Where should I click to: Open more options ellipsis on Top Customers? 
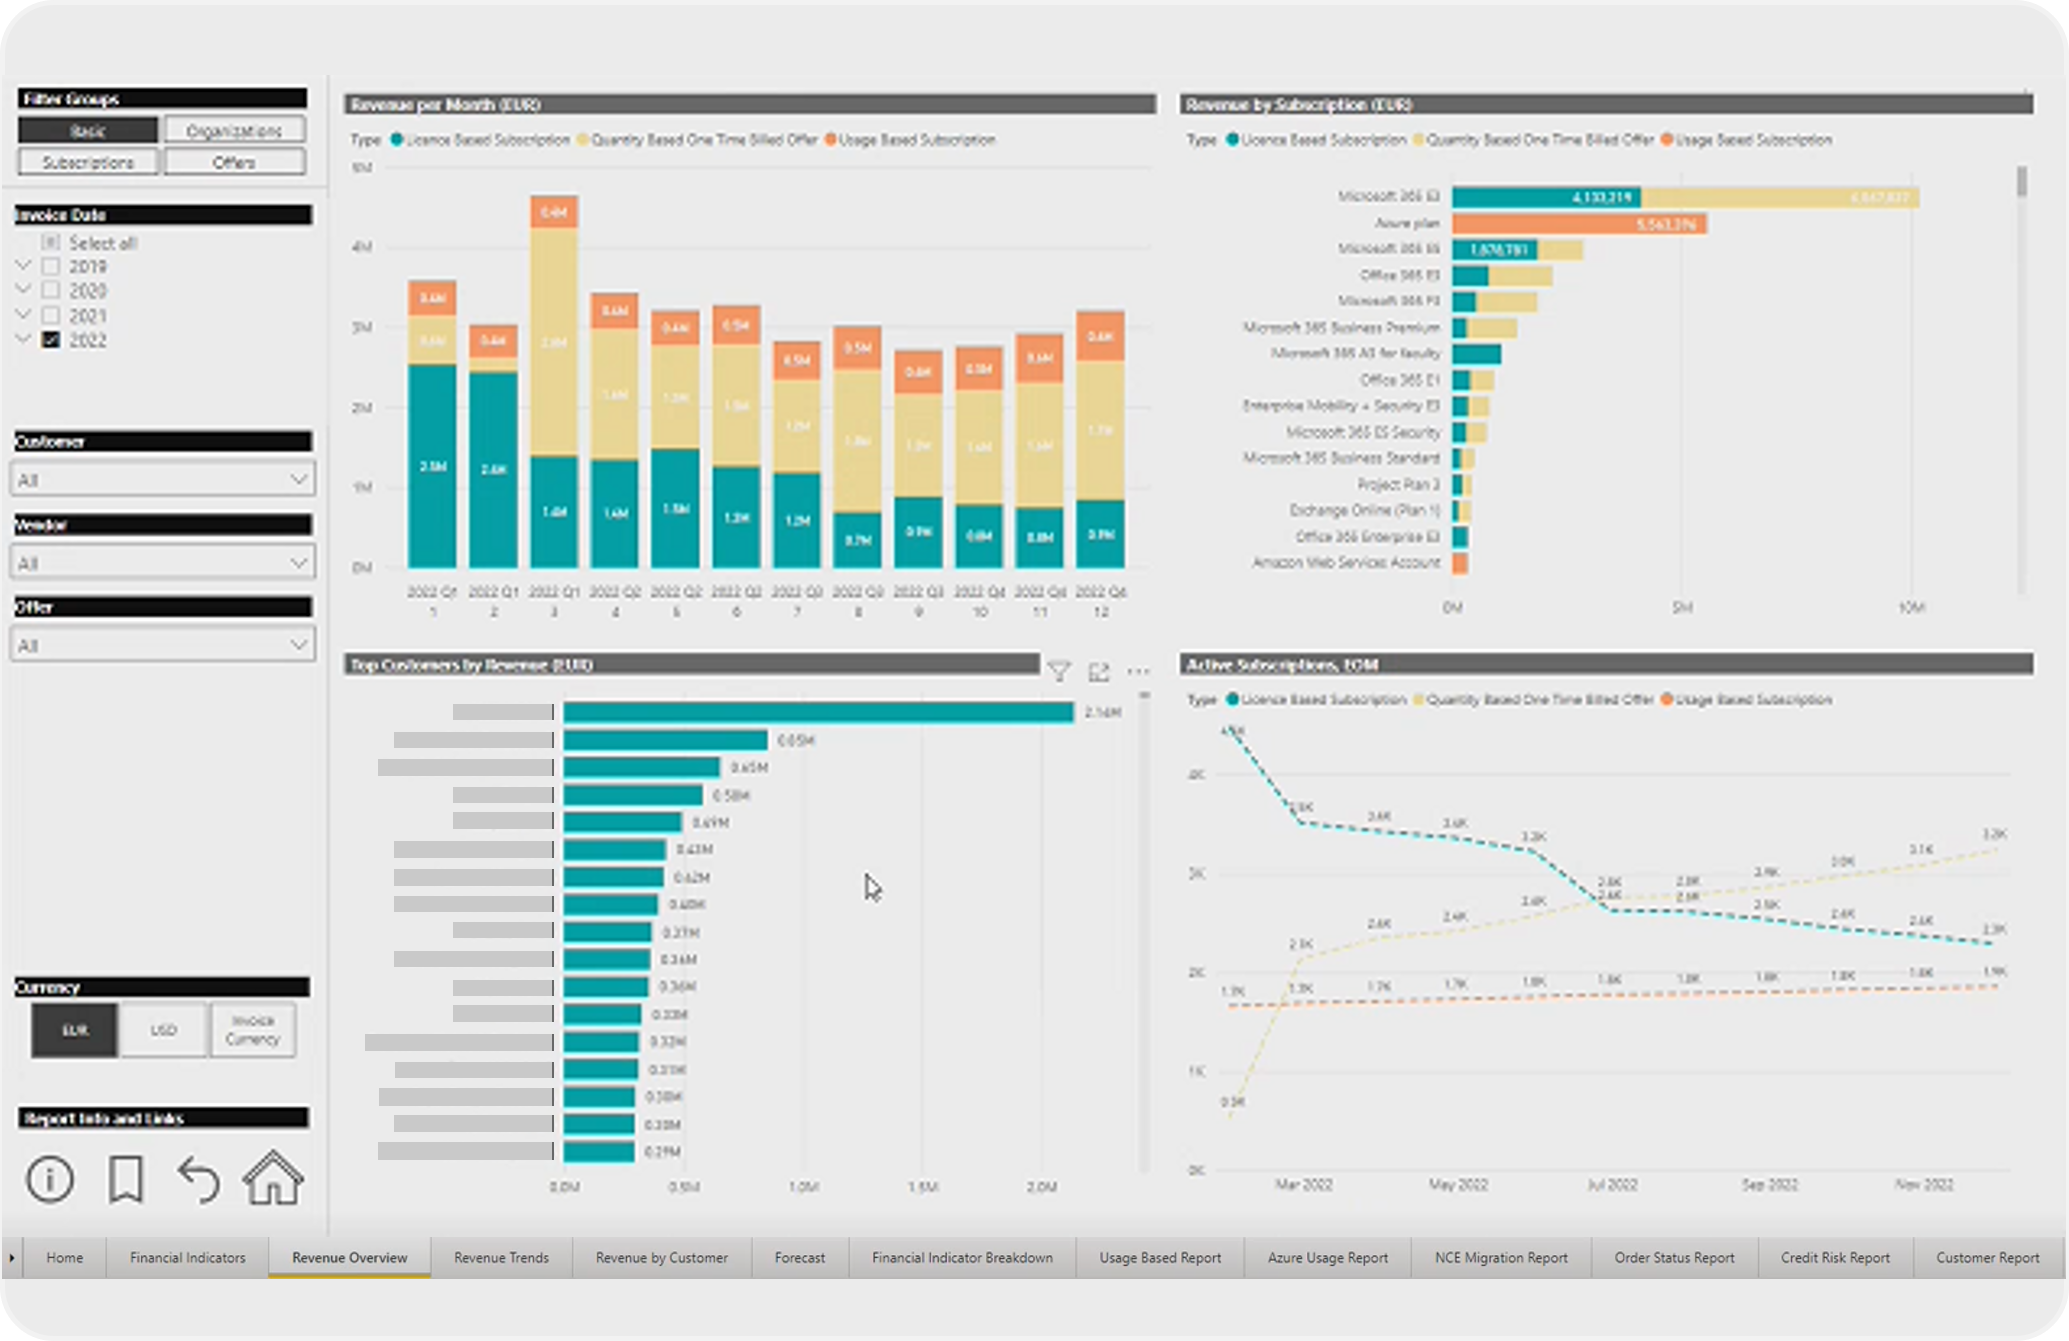point(1138,671)
